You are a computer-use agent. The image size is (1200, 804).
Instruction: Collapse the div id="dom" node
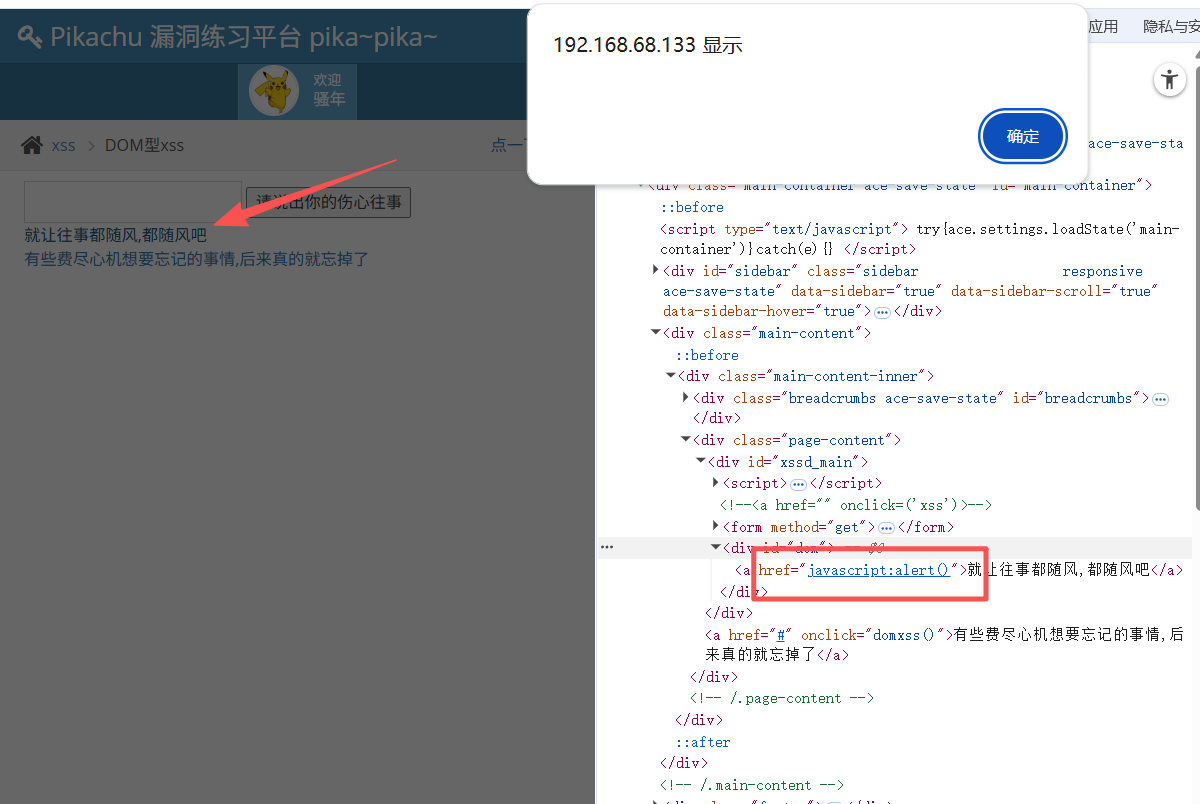pyautogui.click(x=716, y=547)
